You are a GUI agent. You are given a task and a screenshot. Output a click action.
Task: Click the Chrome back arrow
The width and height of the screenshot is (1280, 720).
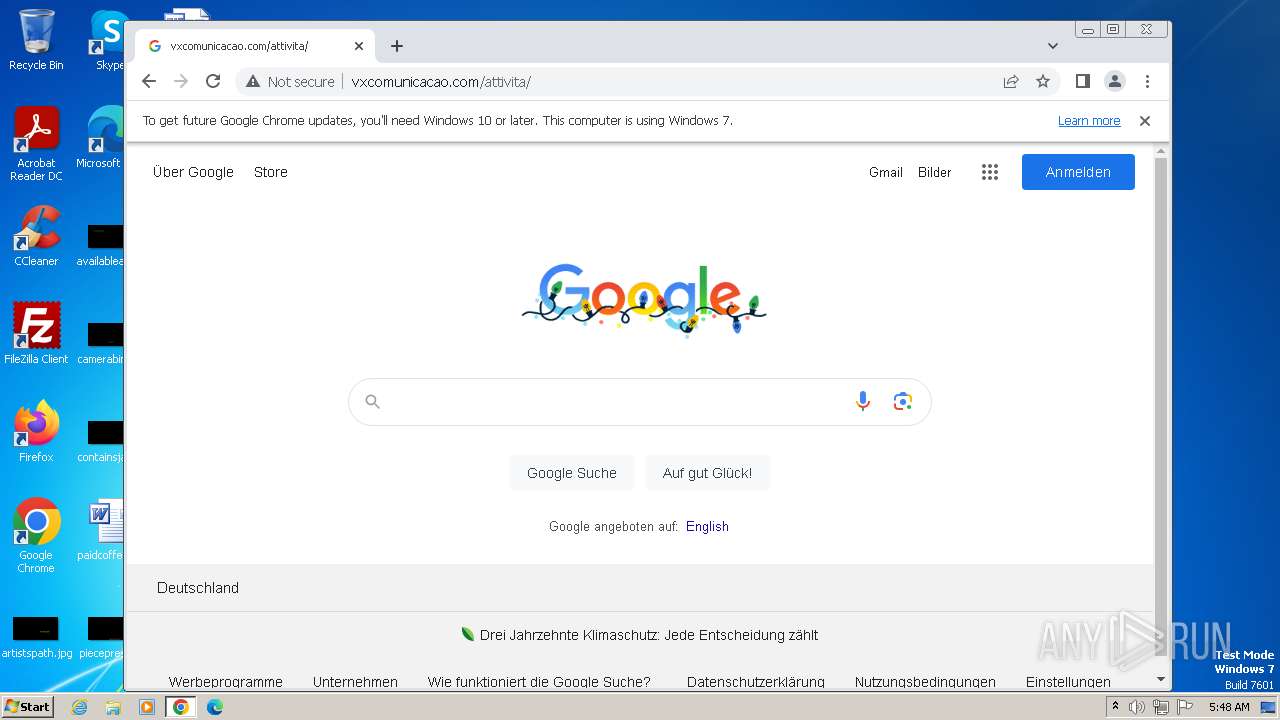click(149, 82)
